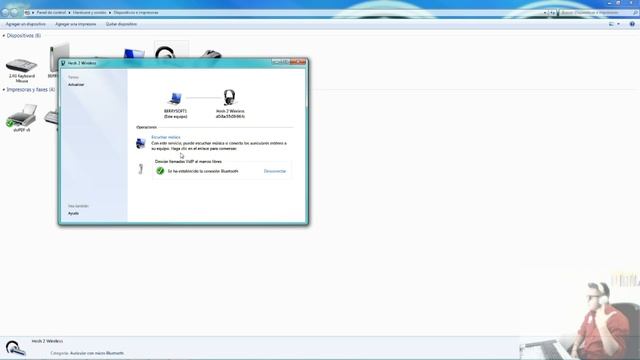
Task: Click Agregar un dispositivo in toolbar
Action: pyautogui.click(x=26, y=24)
